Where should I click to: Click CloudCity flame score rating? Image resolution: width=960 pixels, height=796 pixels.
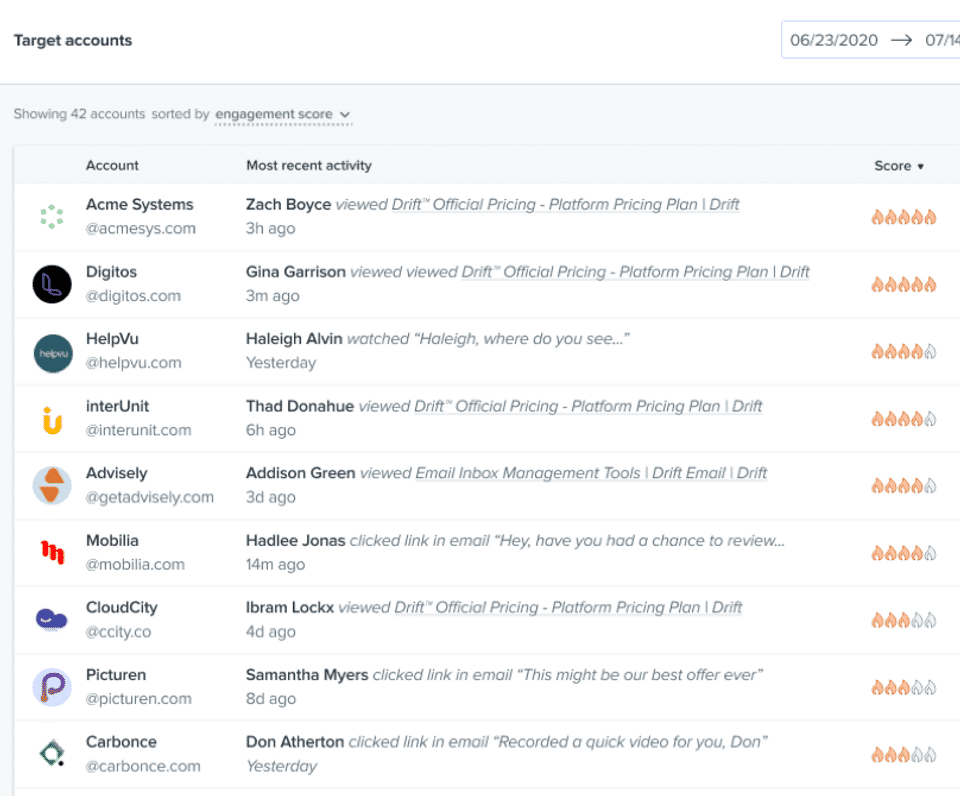904,620
